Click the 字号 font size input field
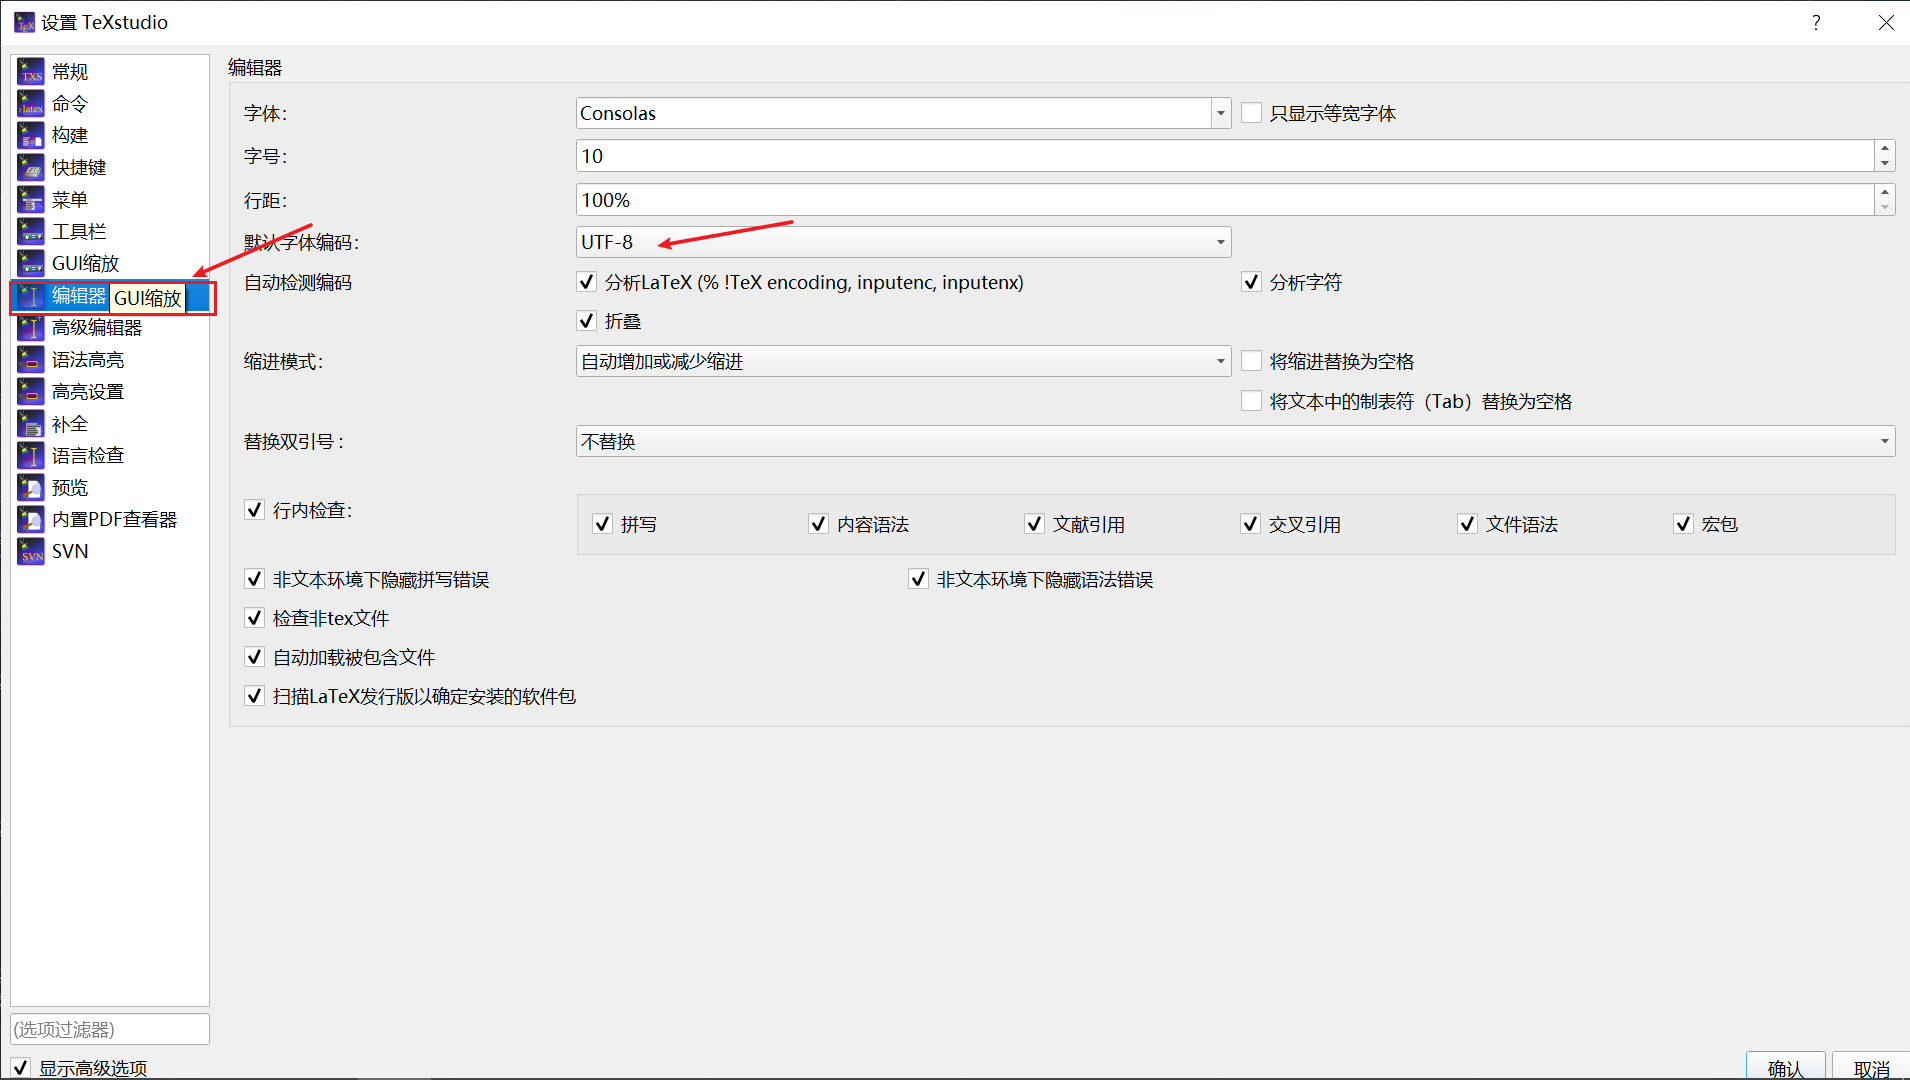Viewport: 1910px width, 1080px height. 1225,156
